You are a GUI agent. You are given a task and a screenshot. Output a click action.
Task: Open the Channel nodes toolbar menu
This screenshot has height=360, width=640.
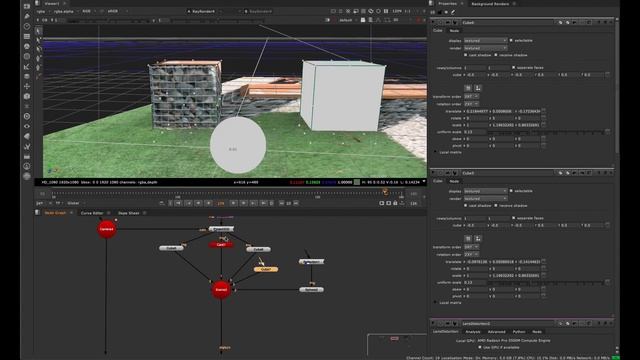[x=27, y=36]
